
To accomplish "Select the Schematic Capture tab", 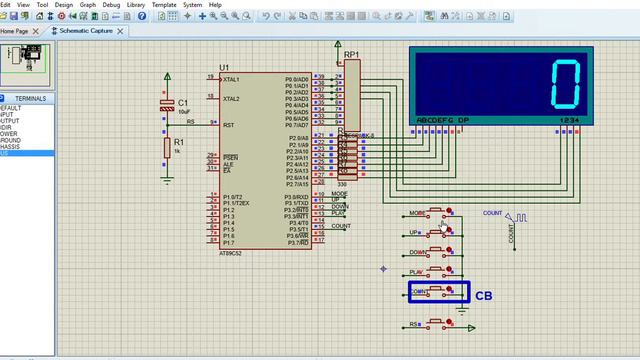I will (86, 31).
